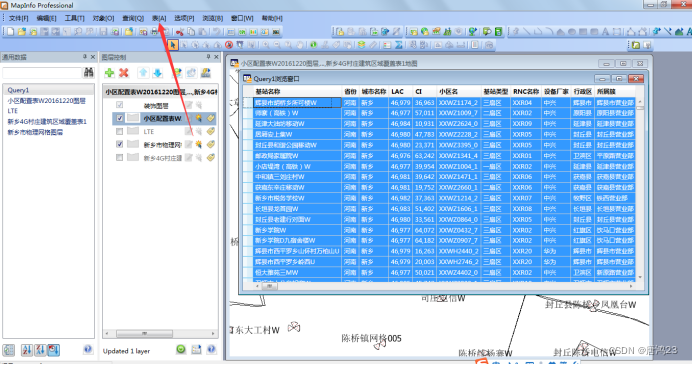Activate the hand Pan tool
The height and width of the screenshot is (365, 693).
click(x=300, y=45)
